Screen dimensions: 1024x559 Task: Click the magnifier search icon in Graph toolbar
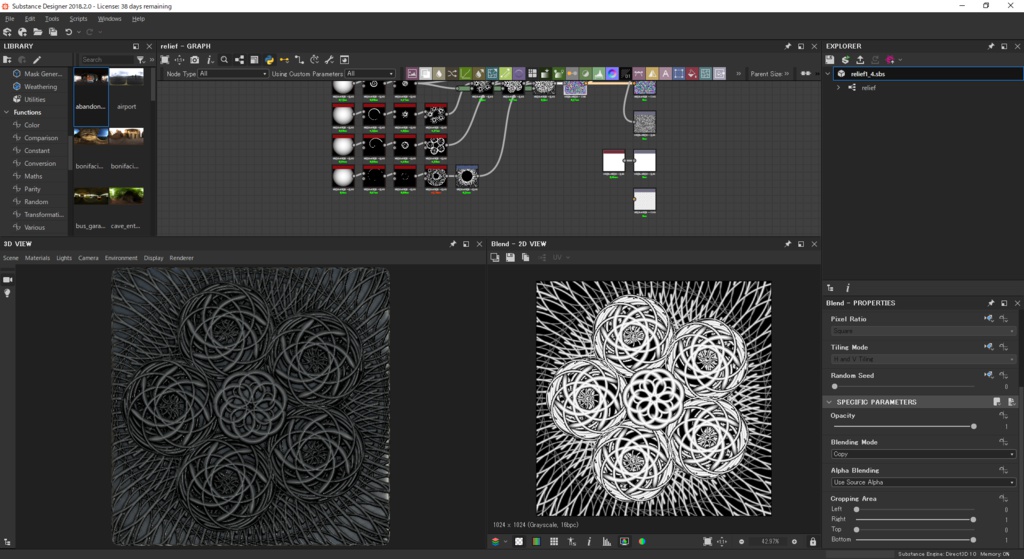tap(224, 59)
